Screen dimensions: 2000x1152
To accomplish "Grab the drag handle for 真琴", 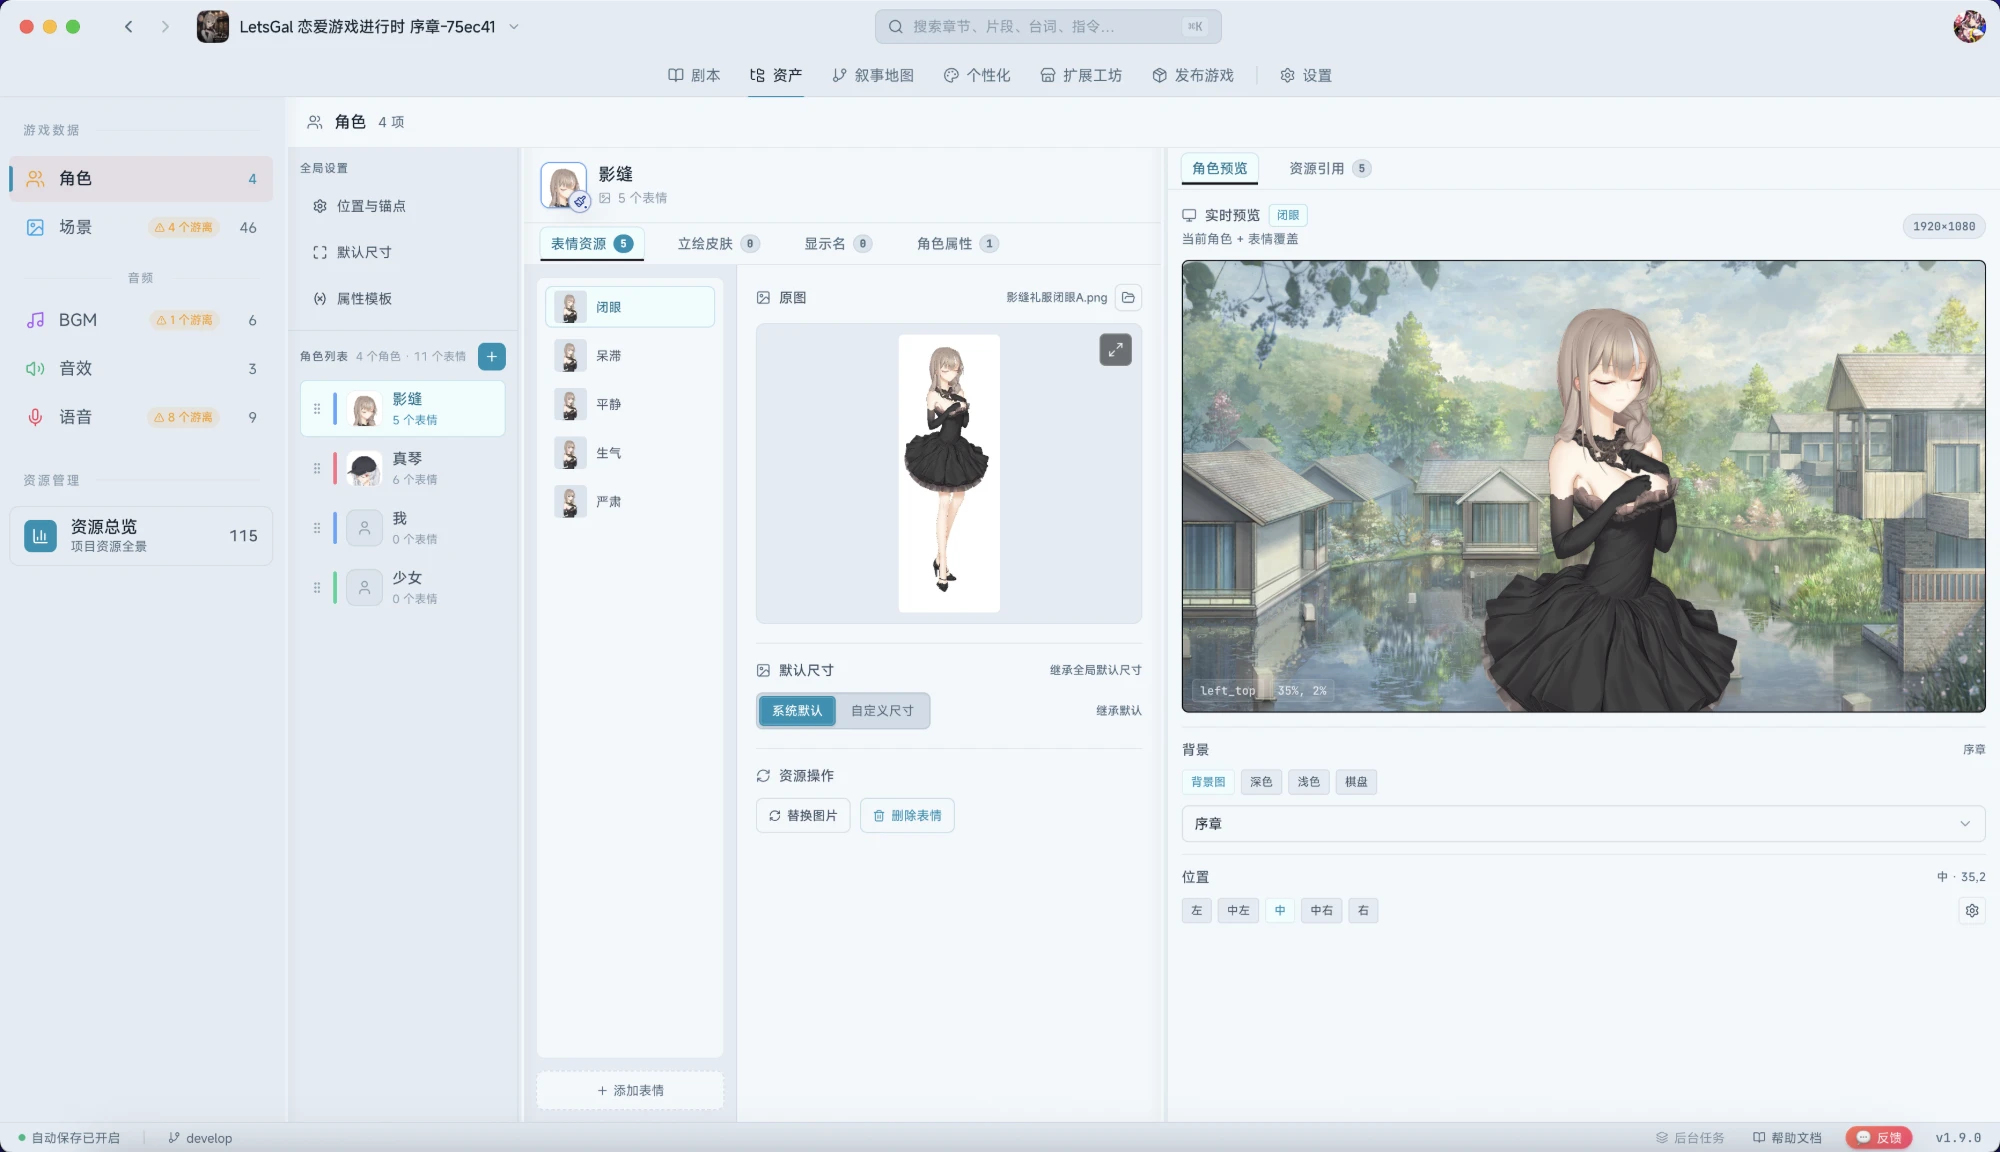I will click(x=317, y=468).
